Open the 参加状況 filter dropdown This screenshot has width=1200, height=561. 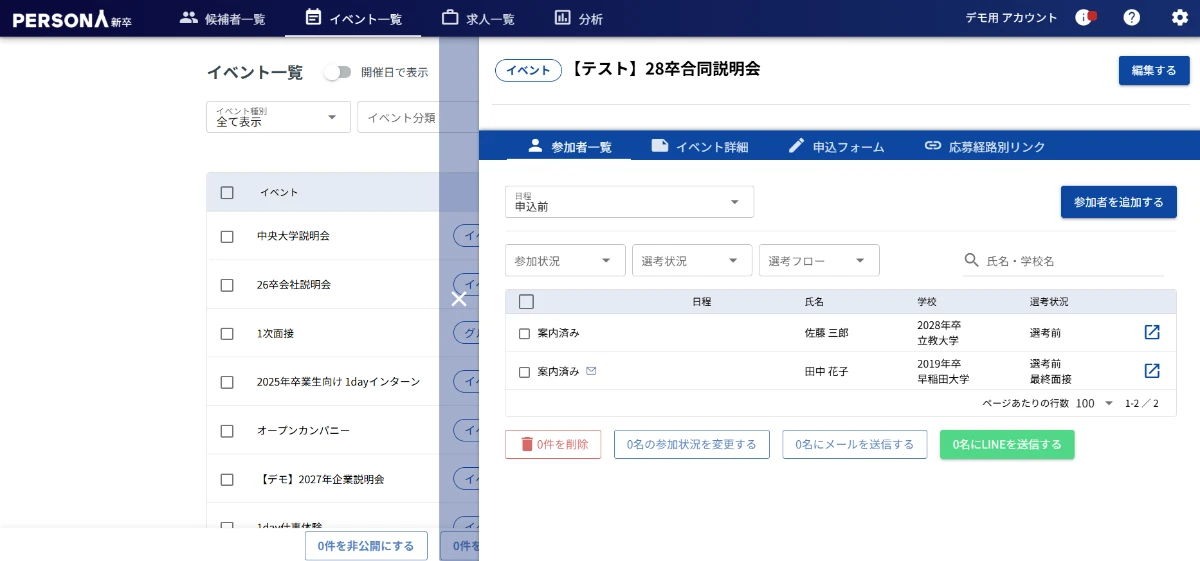[x=565, y=261]
